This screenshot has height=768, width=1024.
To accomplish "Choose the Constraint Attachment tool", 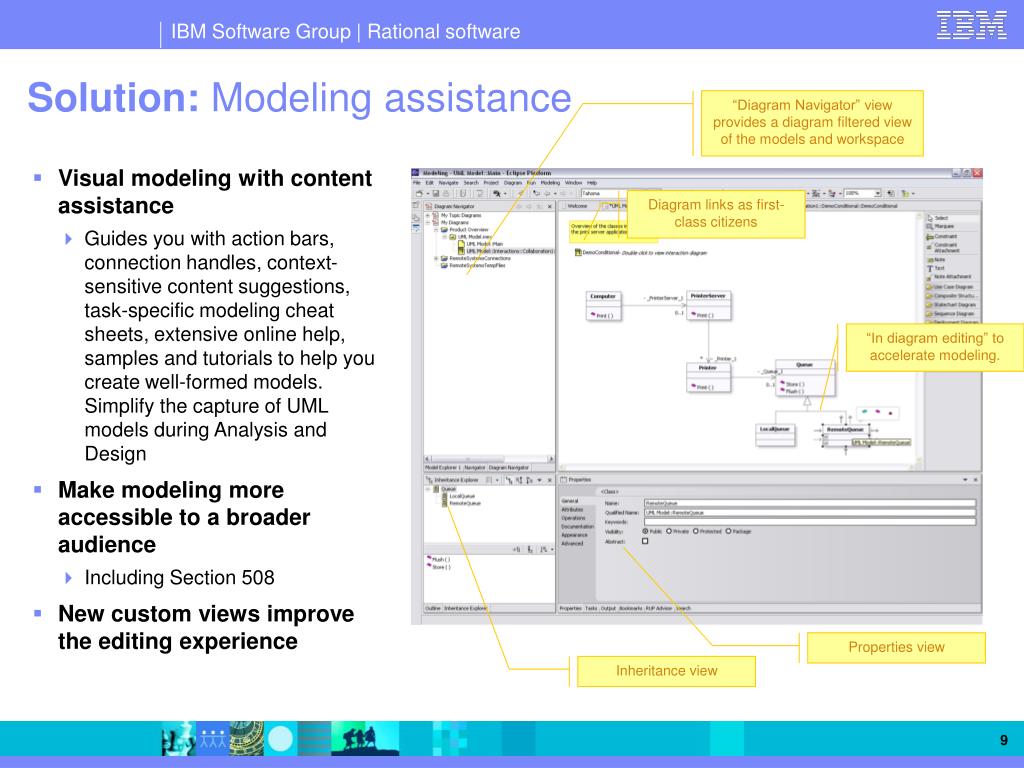I will pos(943,247).
